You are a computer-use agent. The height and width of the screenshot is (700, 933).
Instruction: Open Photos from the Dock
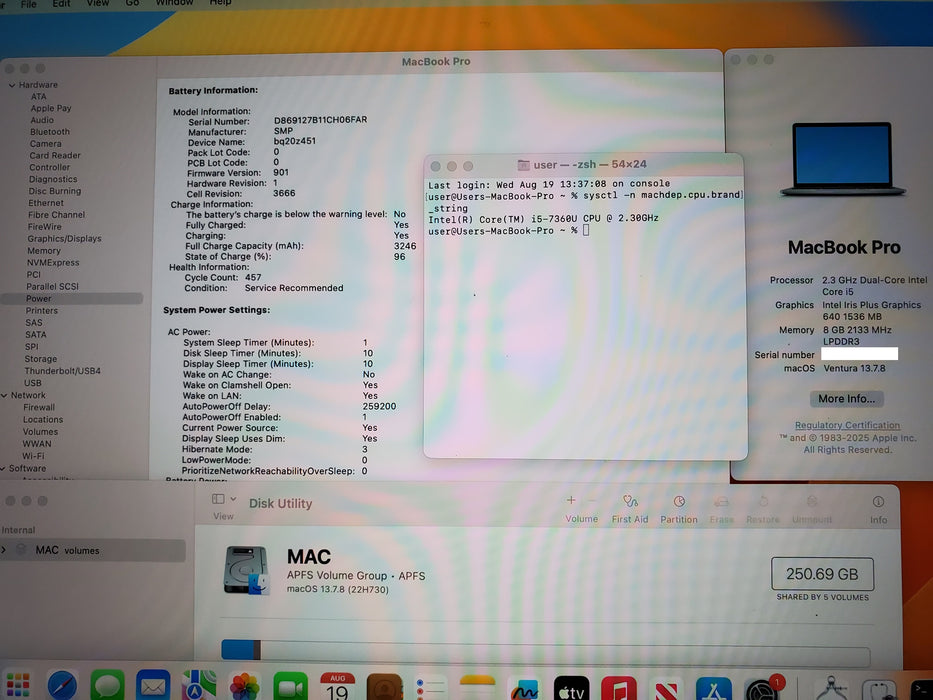tap(245, 686)
